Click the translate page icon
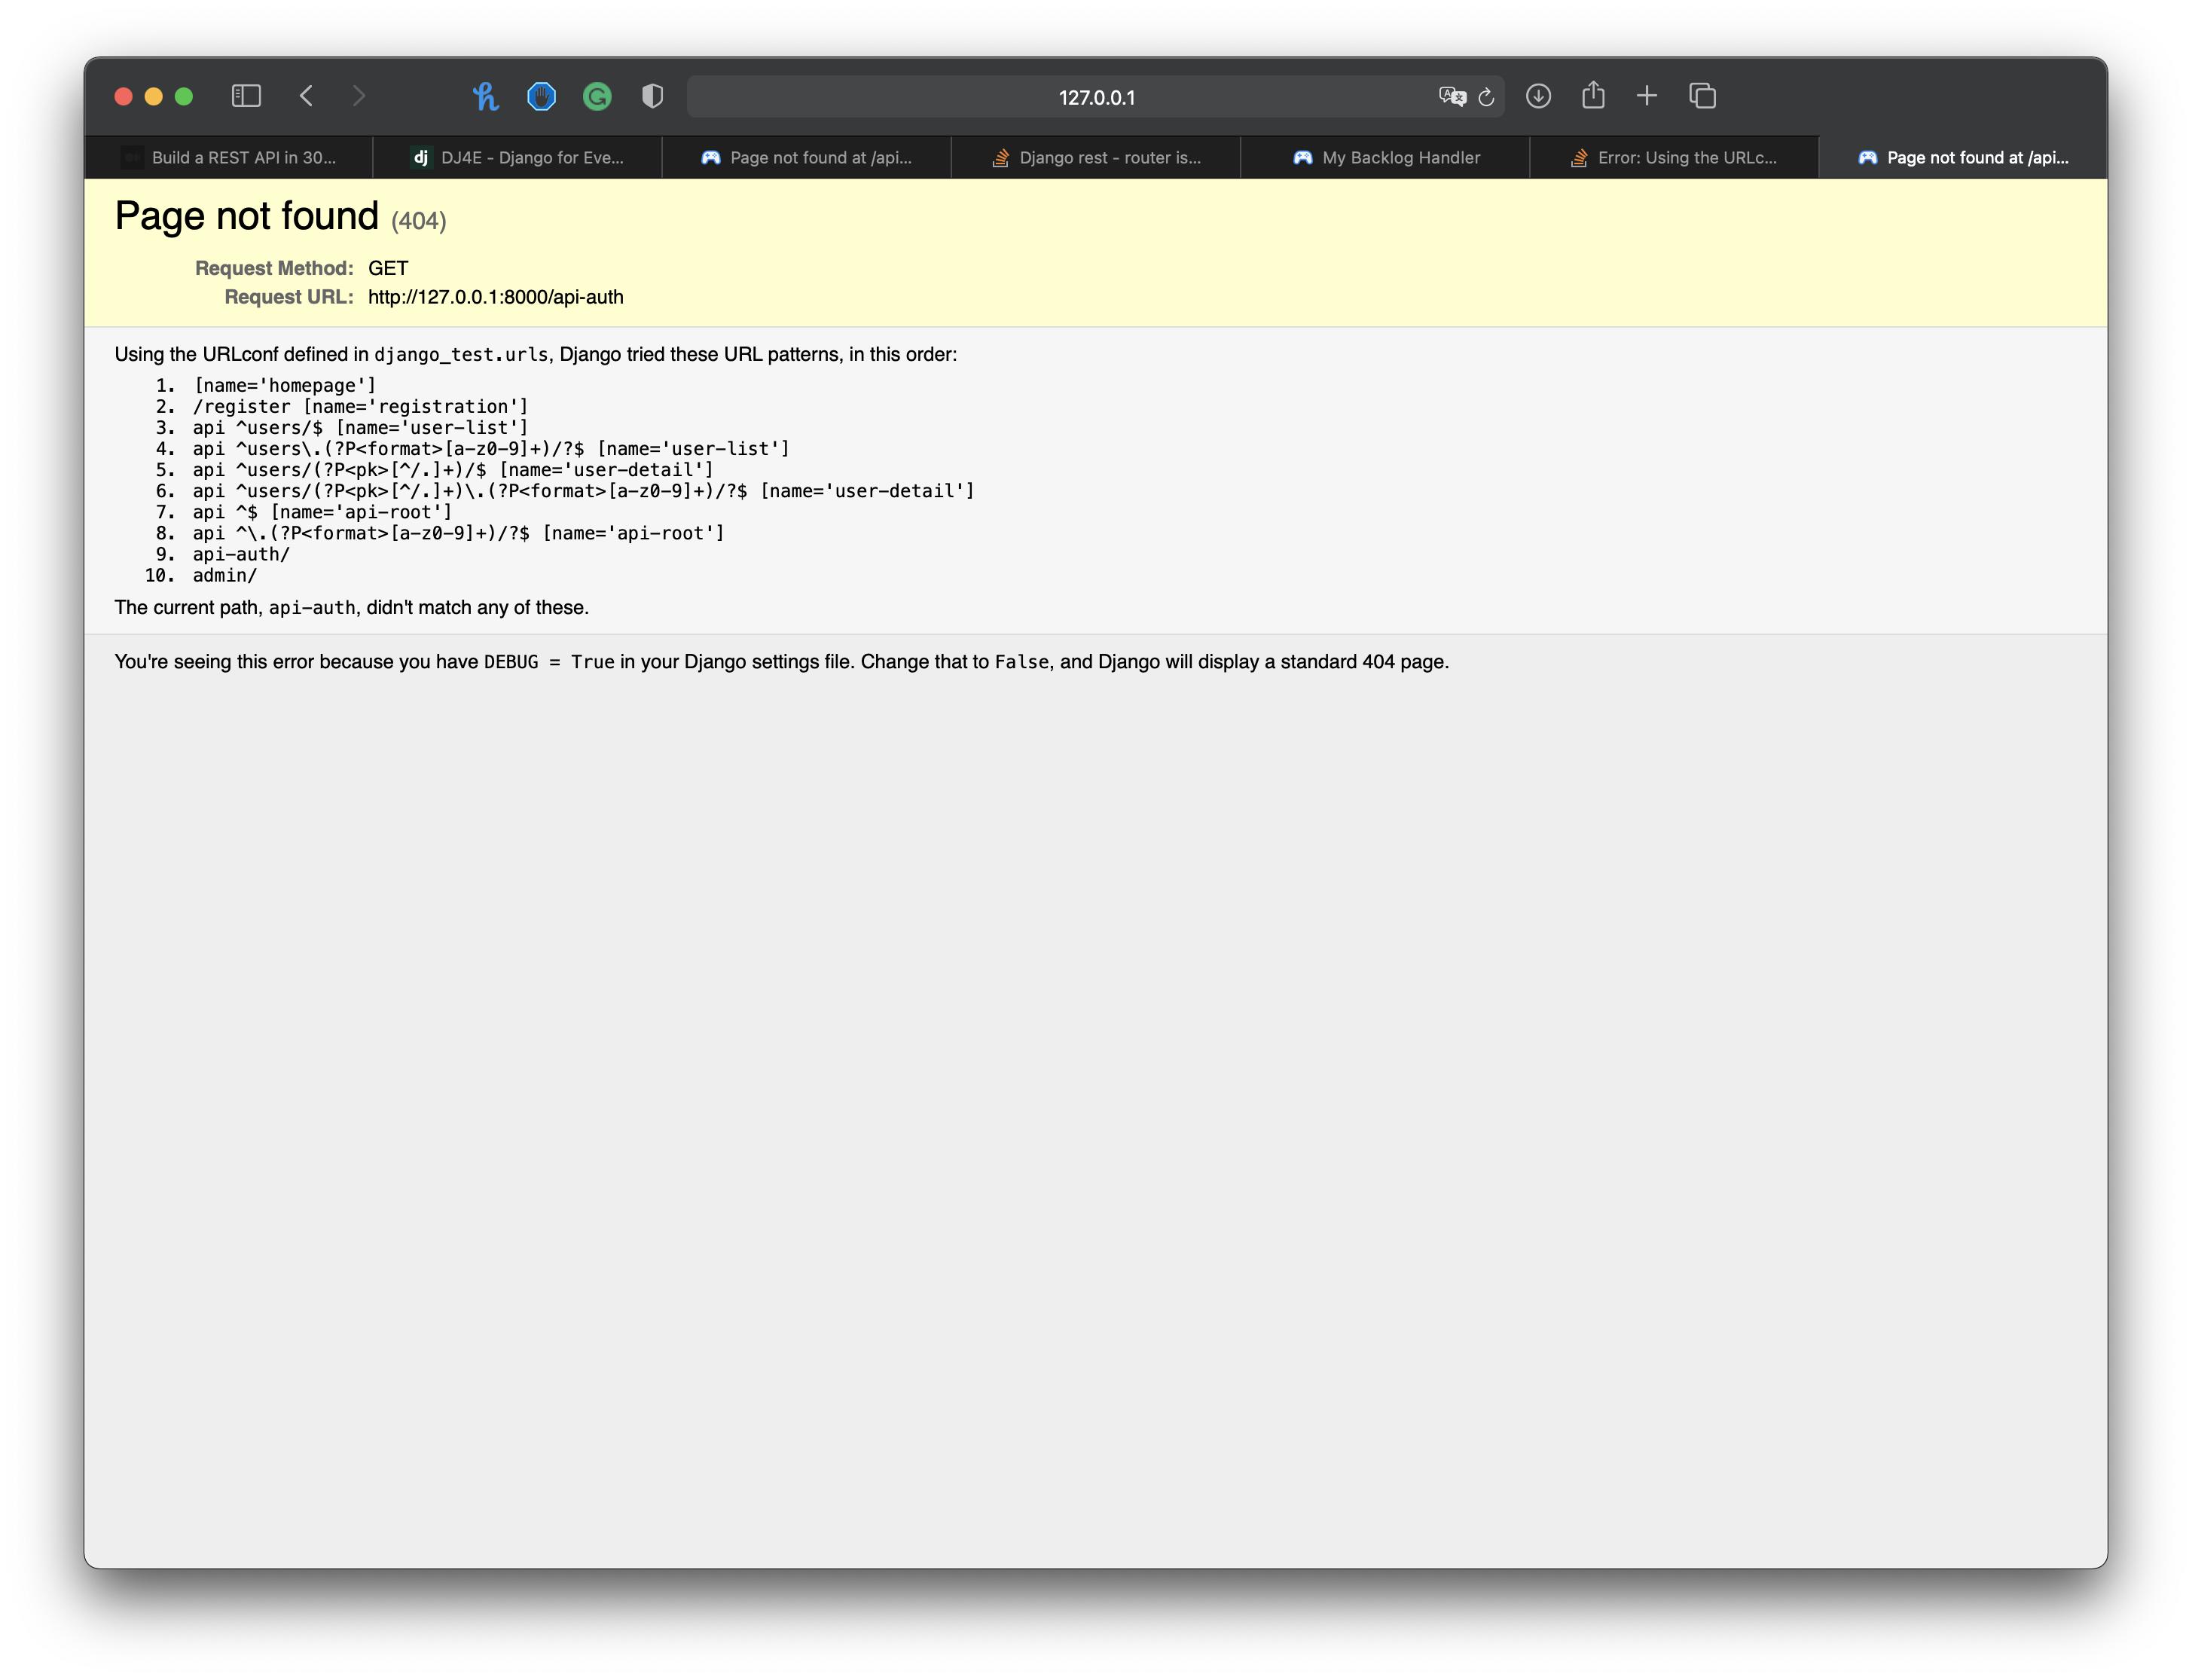Screen dimensions: 2192x1680 point(1451,96)
